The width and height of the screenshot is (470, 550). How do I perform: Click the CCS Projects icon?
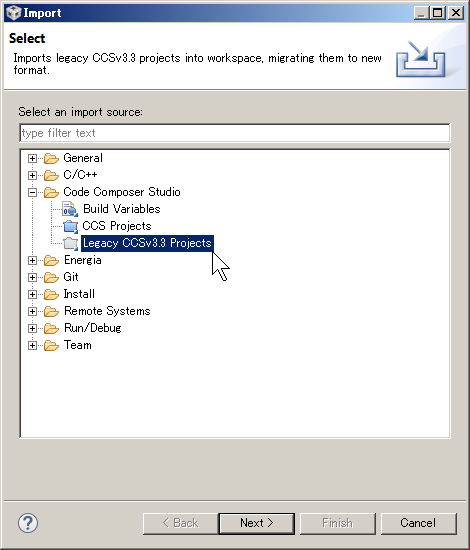point(70,226)
